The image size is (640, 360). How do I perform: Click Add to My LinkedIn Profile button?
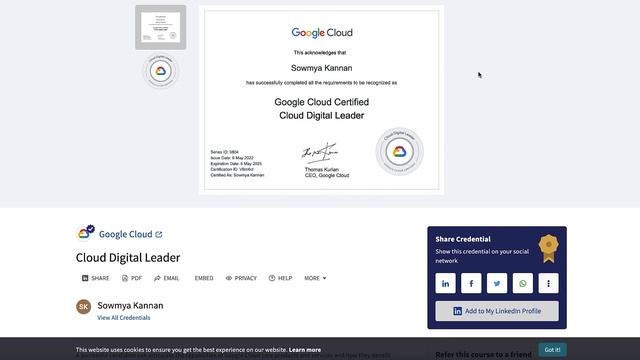(x=497, y=311)
